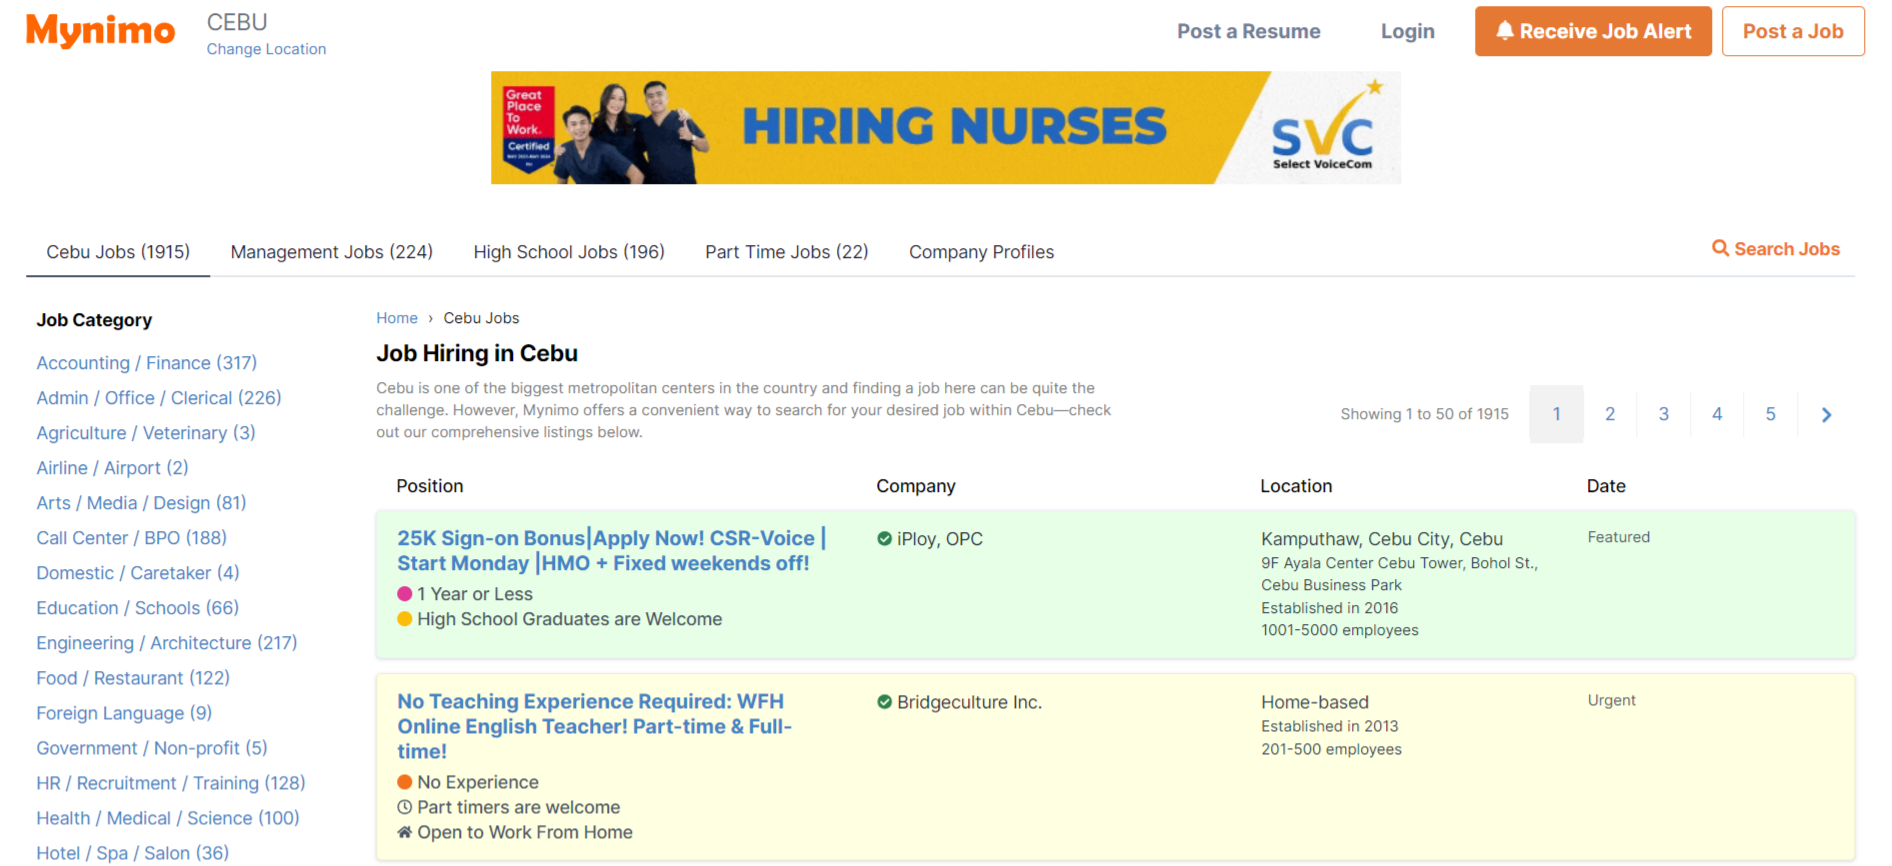This screenshot has height=866, width=1892.
Task: Go to page 3 of job results
Action: [x=1664, y=414]
